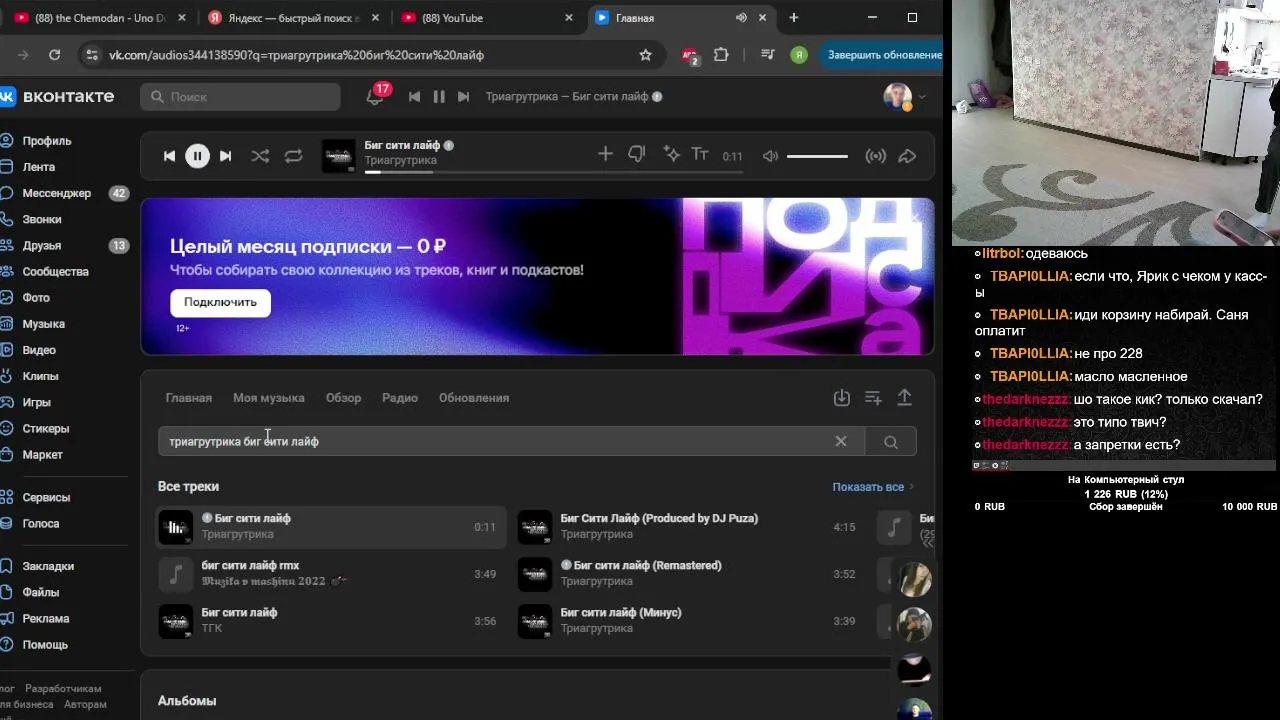
Task: Click the add playlist icon
Action: tap(873, 398)
